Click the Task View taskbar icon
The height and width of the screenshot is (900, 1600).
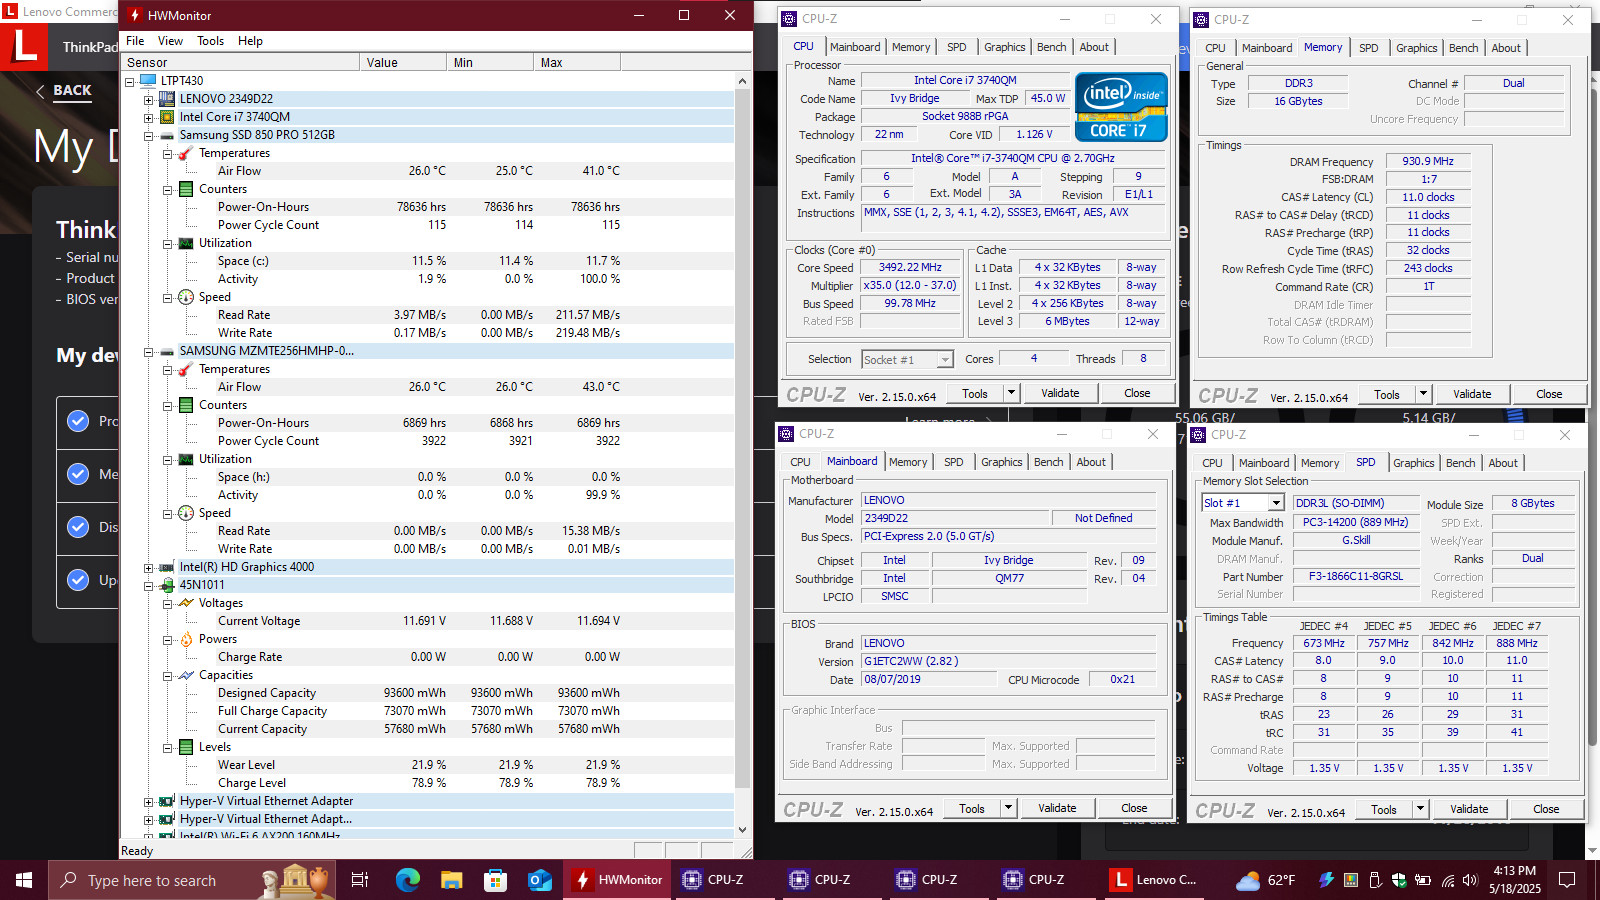359,880
